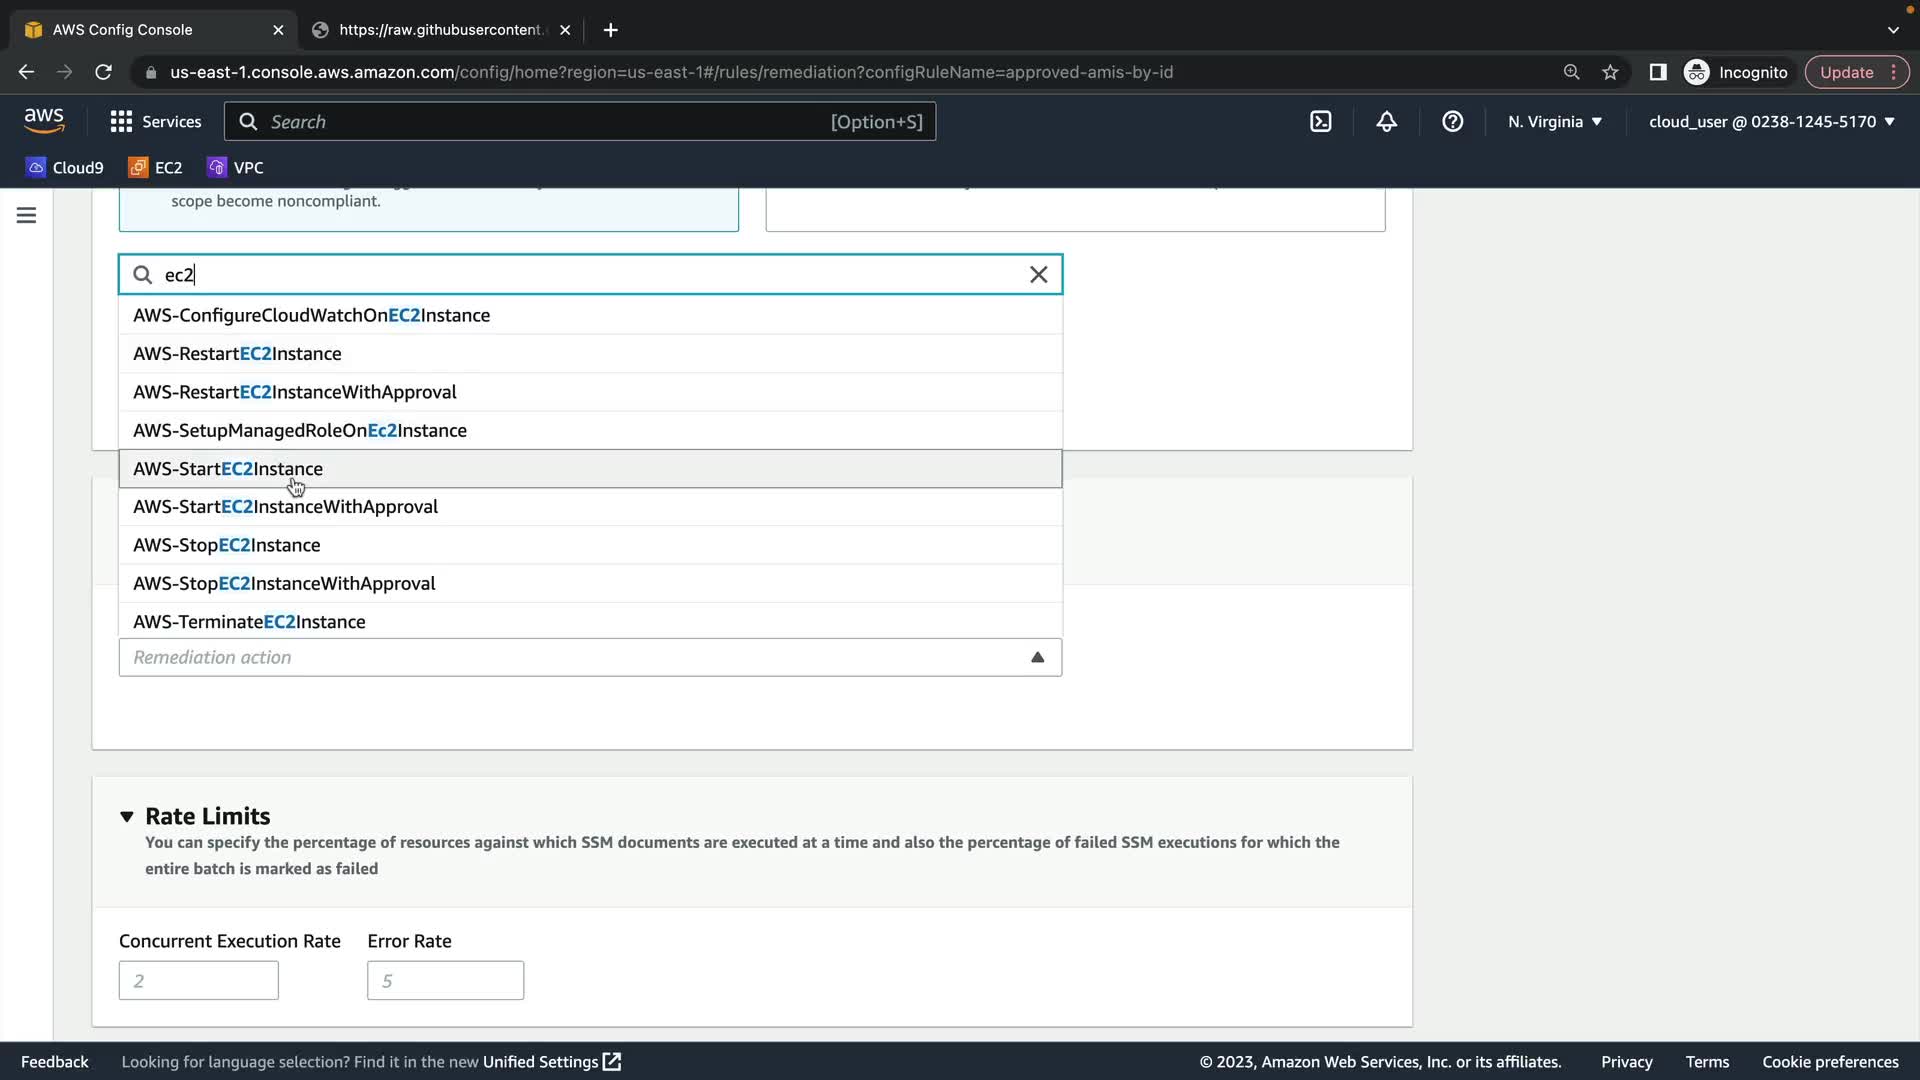
Task: Collapse the Remediation action dropdown arrow
Action: [x=1037, y=657]
